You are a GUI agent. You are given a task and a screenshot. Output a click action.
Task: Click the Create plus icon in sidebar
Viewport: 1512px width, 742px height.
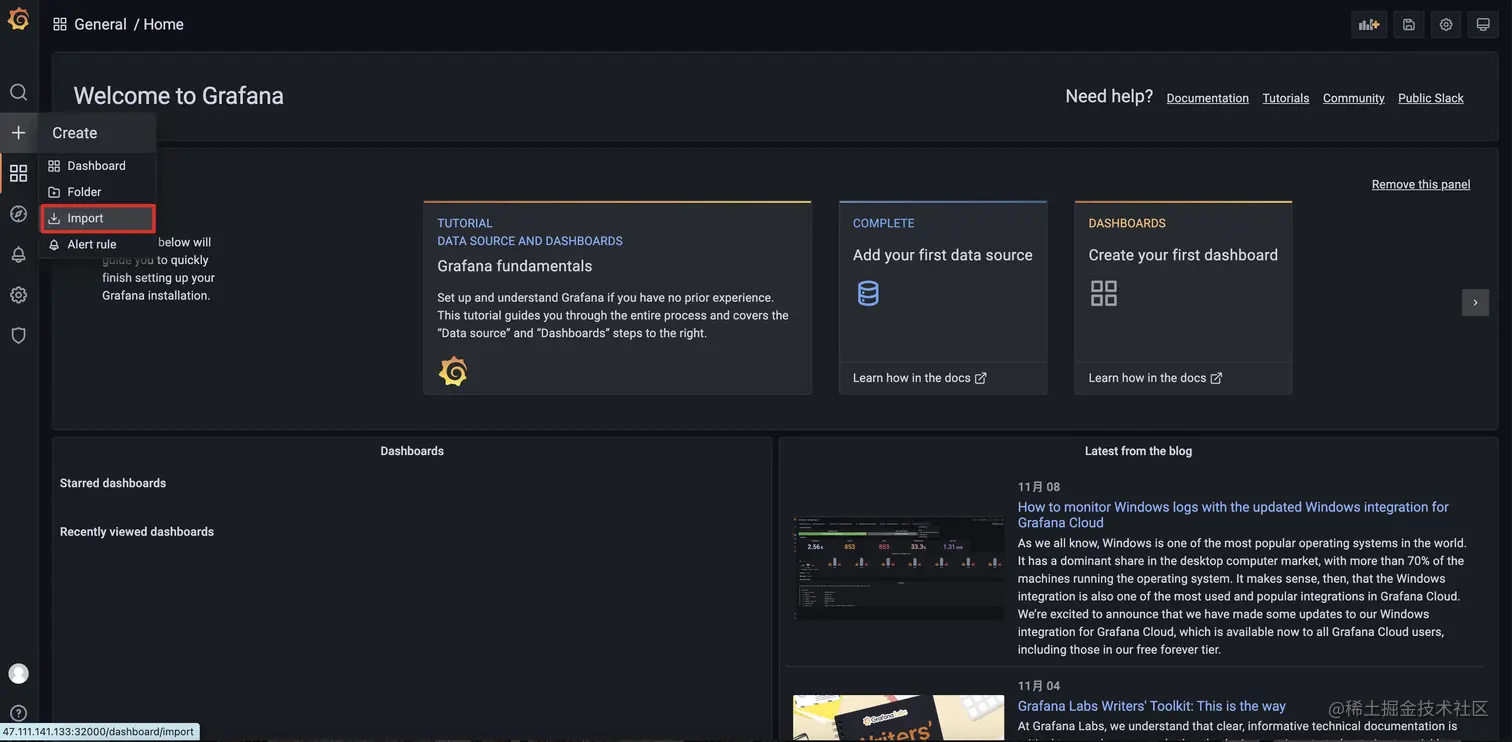tap(18, 133)
